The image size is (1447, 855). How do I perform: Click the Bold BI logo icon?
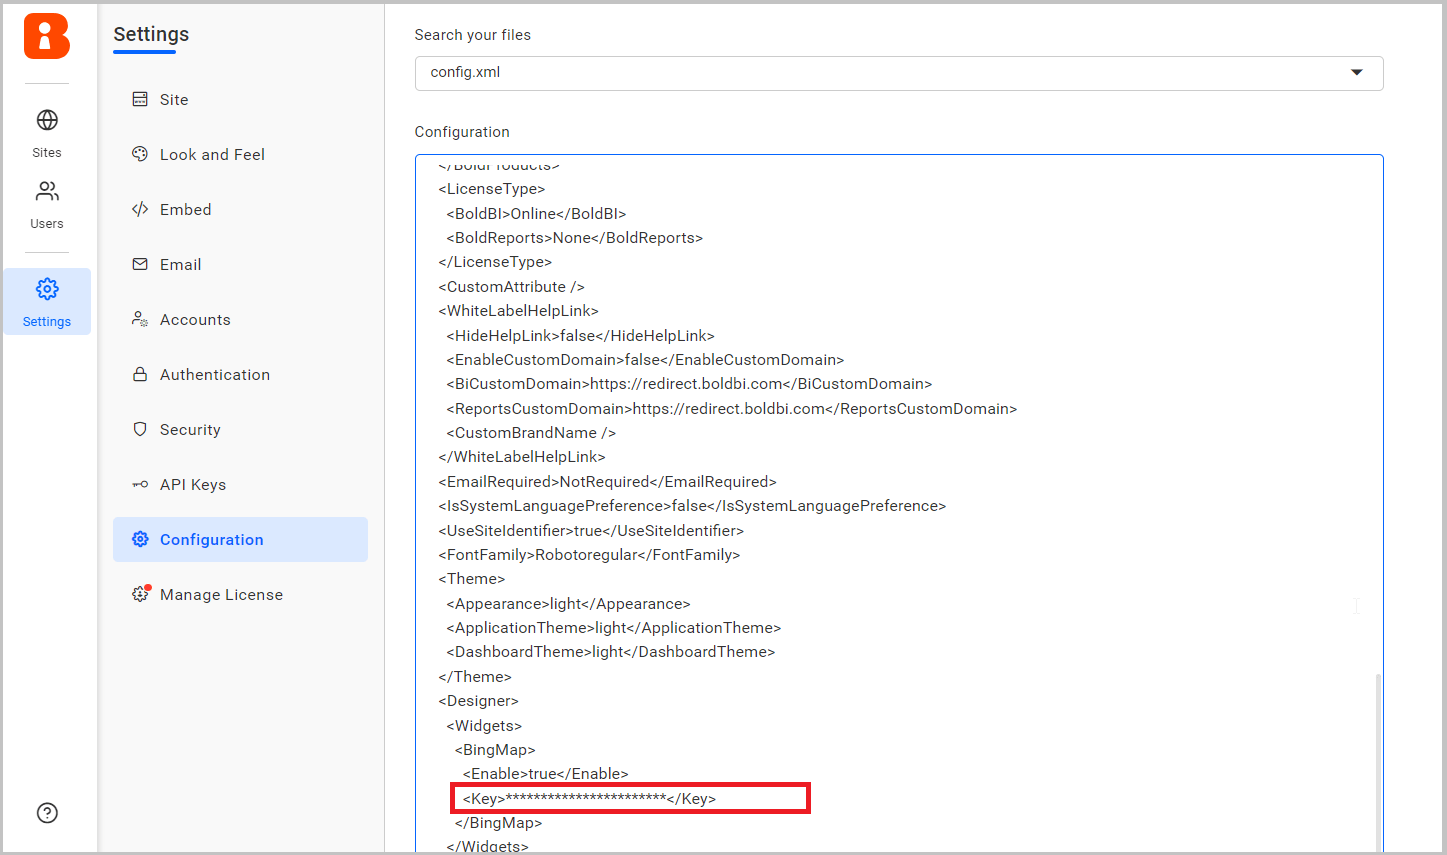click(x=46, y=35)
